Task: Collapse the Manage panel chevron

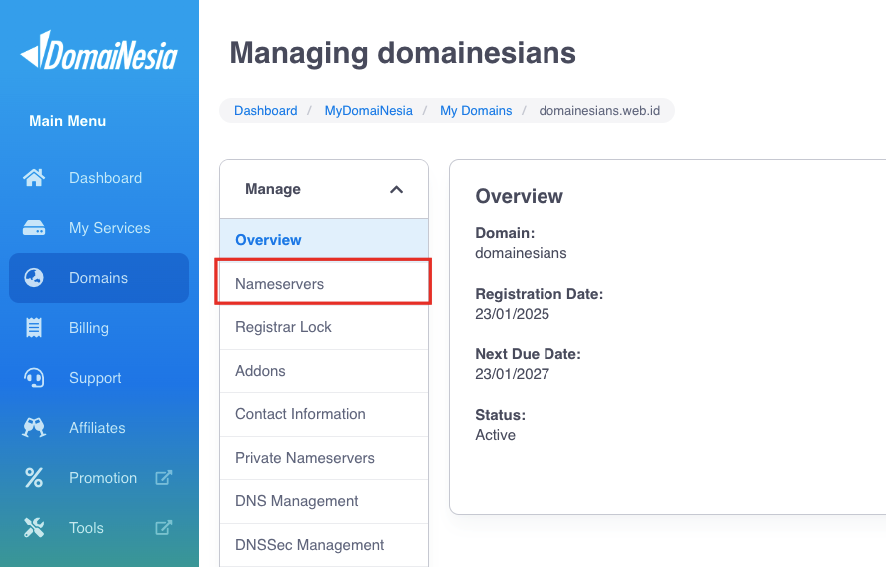Action: (x=397, y=189)
